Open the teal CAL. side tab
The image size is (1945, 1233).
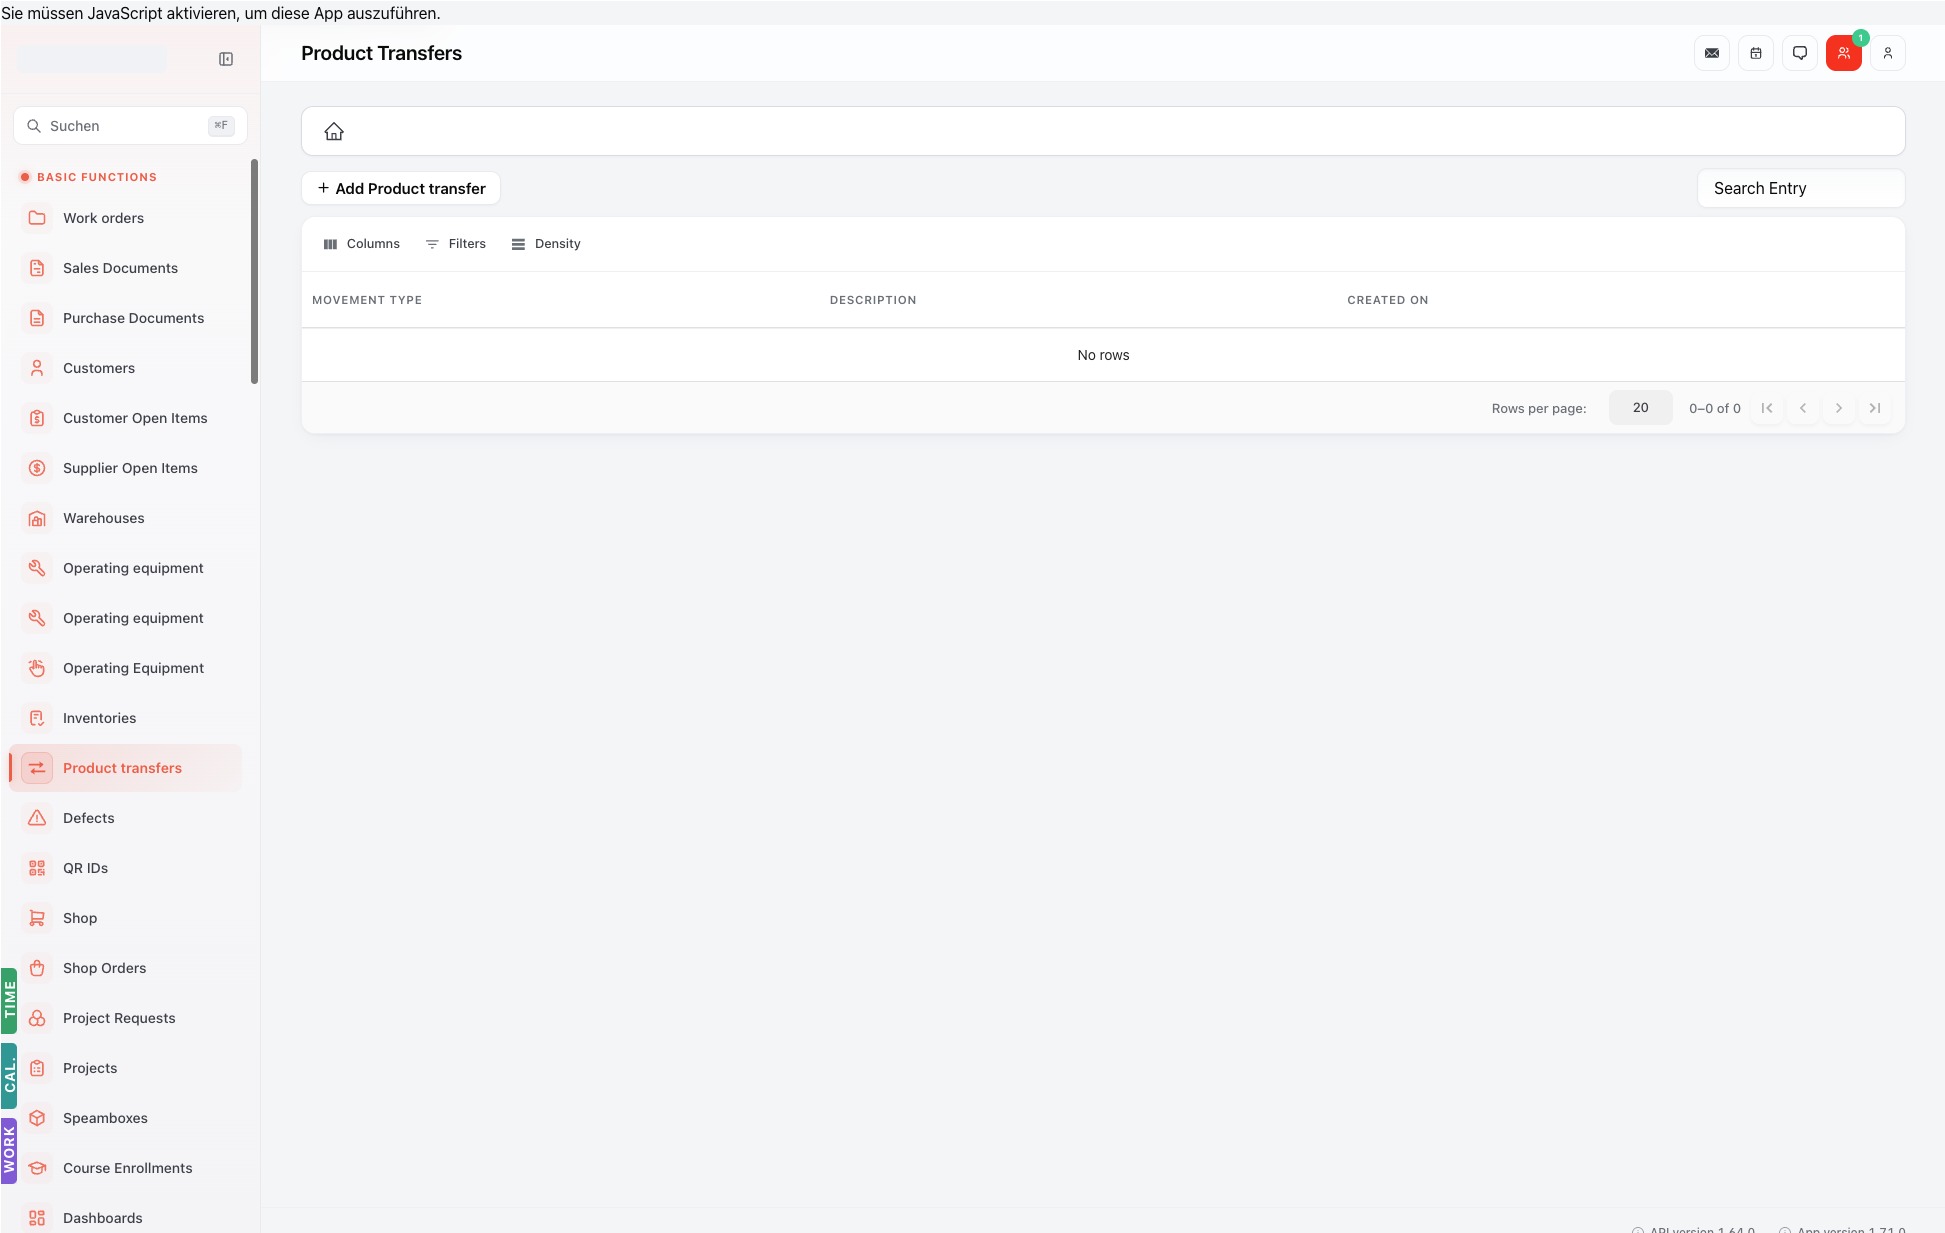click(x=9, y=1076)
